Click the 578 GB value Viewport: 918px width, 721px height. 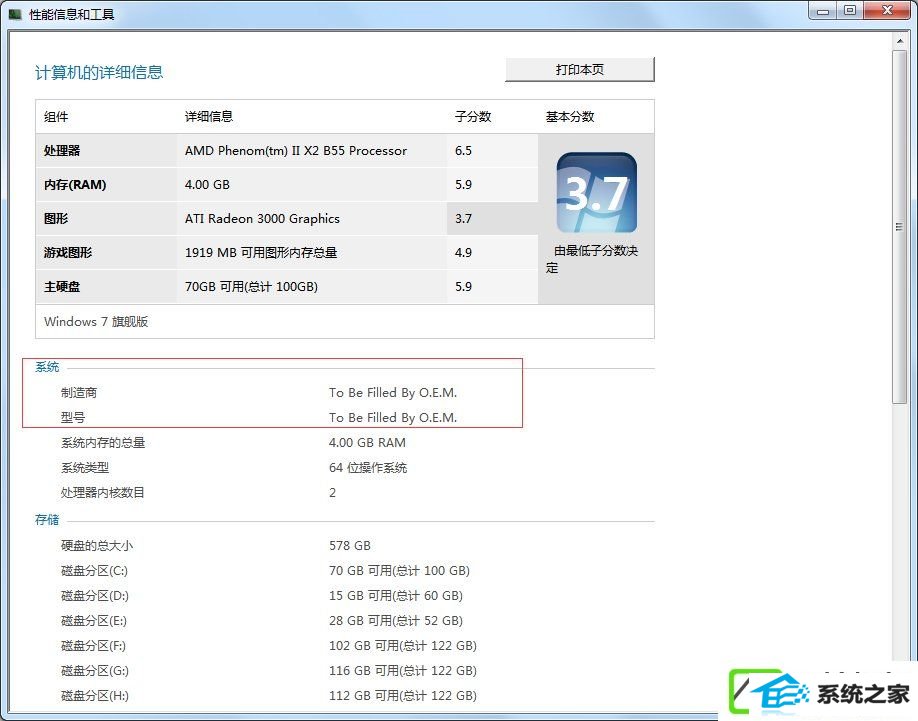click(x=350, y=545)
